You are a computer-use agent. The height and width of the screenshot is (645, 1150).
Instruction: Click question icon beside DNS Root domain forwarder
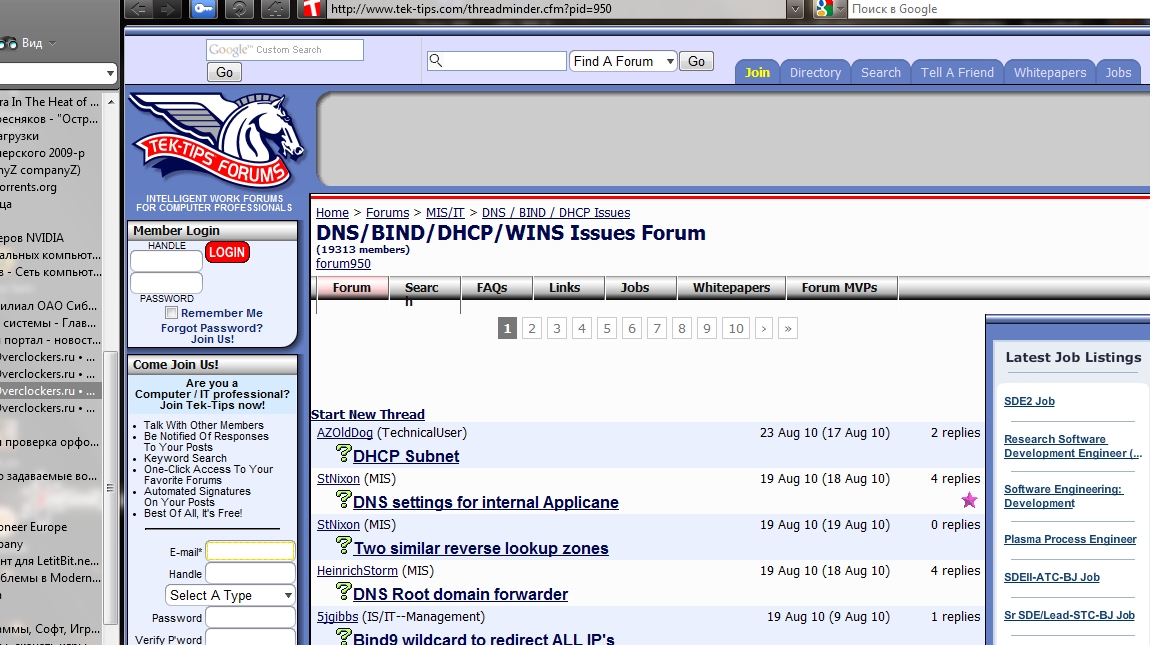343,591
